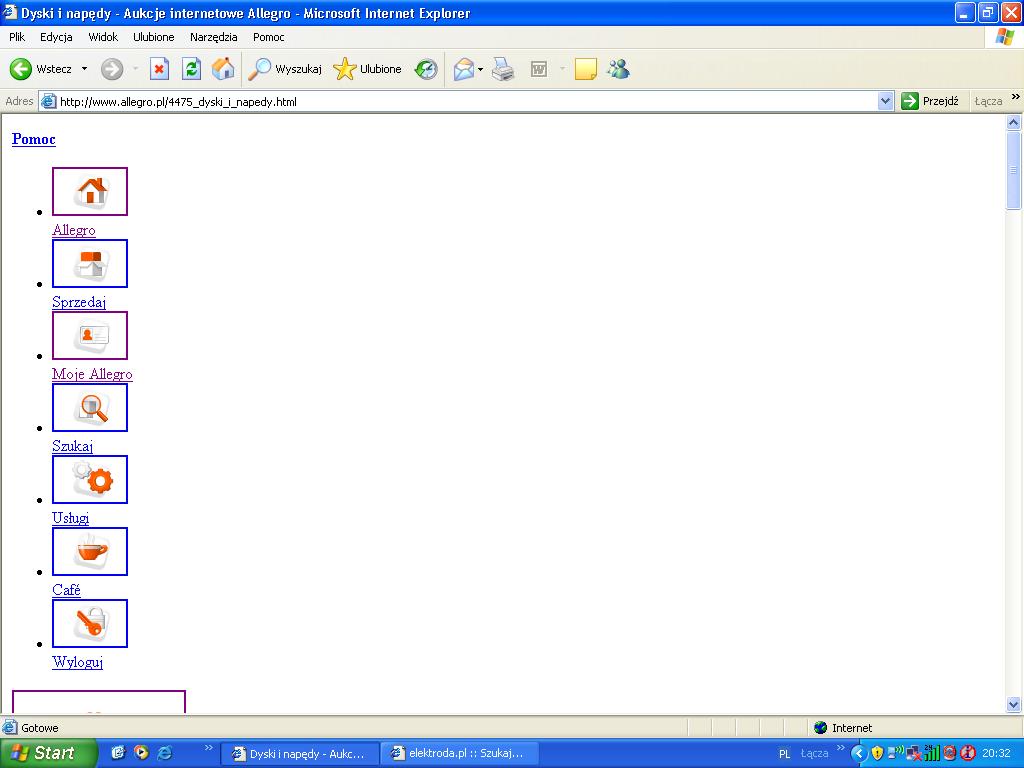Open browsing history clock icon

click(426, 69)
